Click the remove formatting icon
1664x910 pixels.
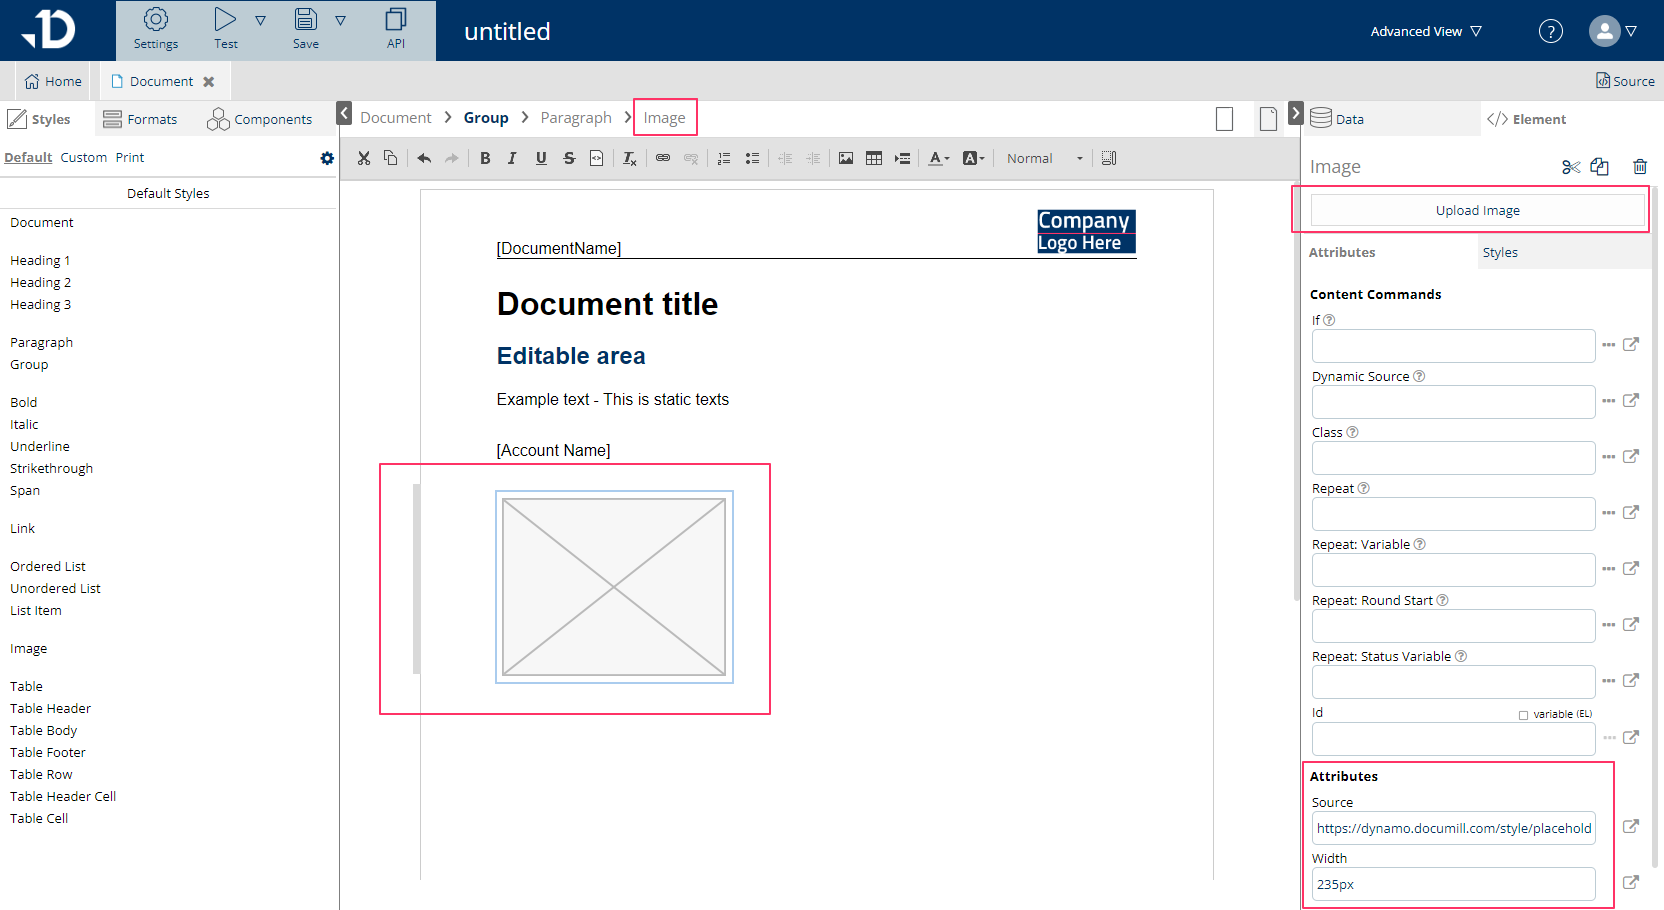pos(629,158)
